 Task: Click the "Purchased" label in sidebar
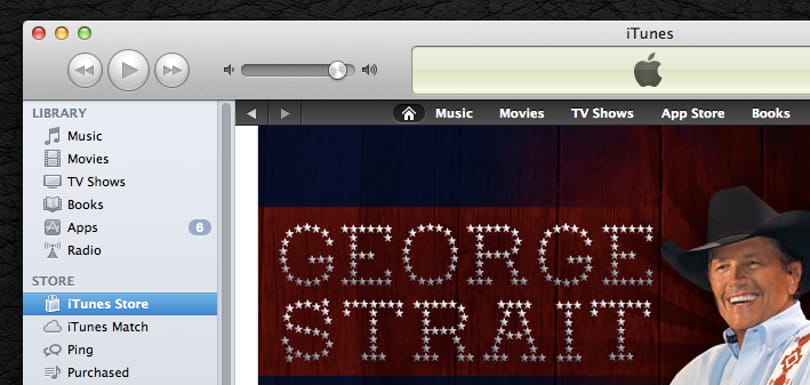click(x=98, y=373)
